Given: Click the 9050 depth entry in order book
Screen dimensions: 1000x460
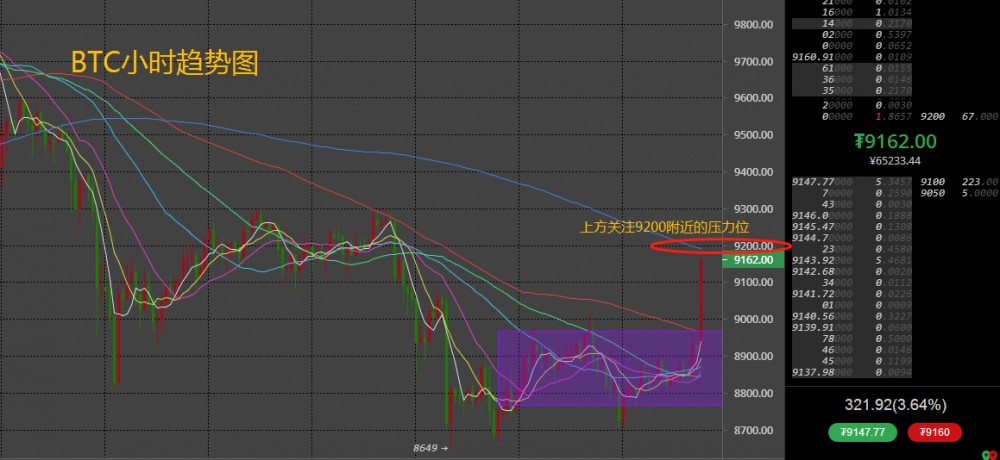Looking at the screenshot, I should tap(957, 193).
